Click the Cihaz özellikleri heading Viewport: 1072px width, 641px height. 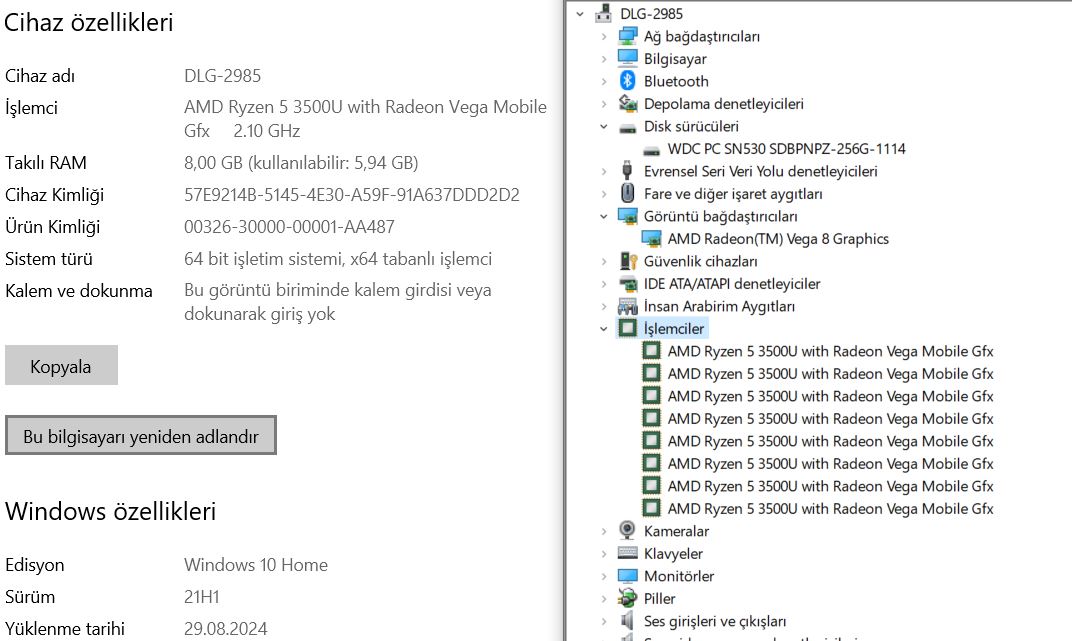pyautogui.click(x=89, y=23)
